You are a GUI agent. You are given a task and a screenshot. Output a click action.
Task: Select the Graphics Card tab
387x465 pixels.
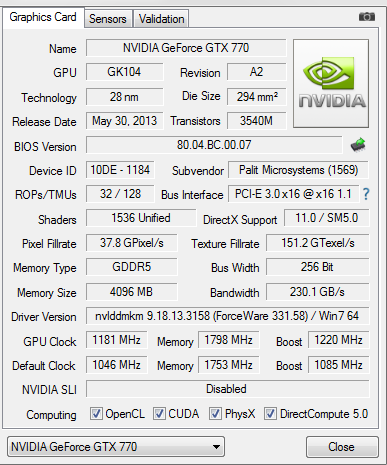coord(43,17)
